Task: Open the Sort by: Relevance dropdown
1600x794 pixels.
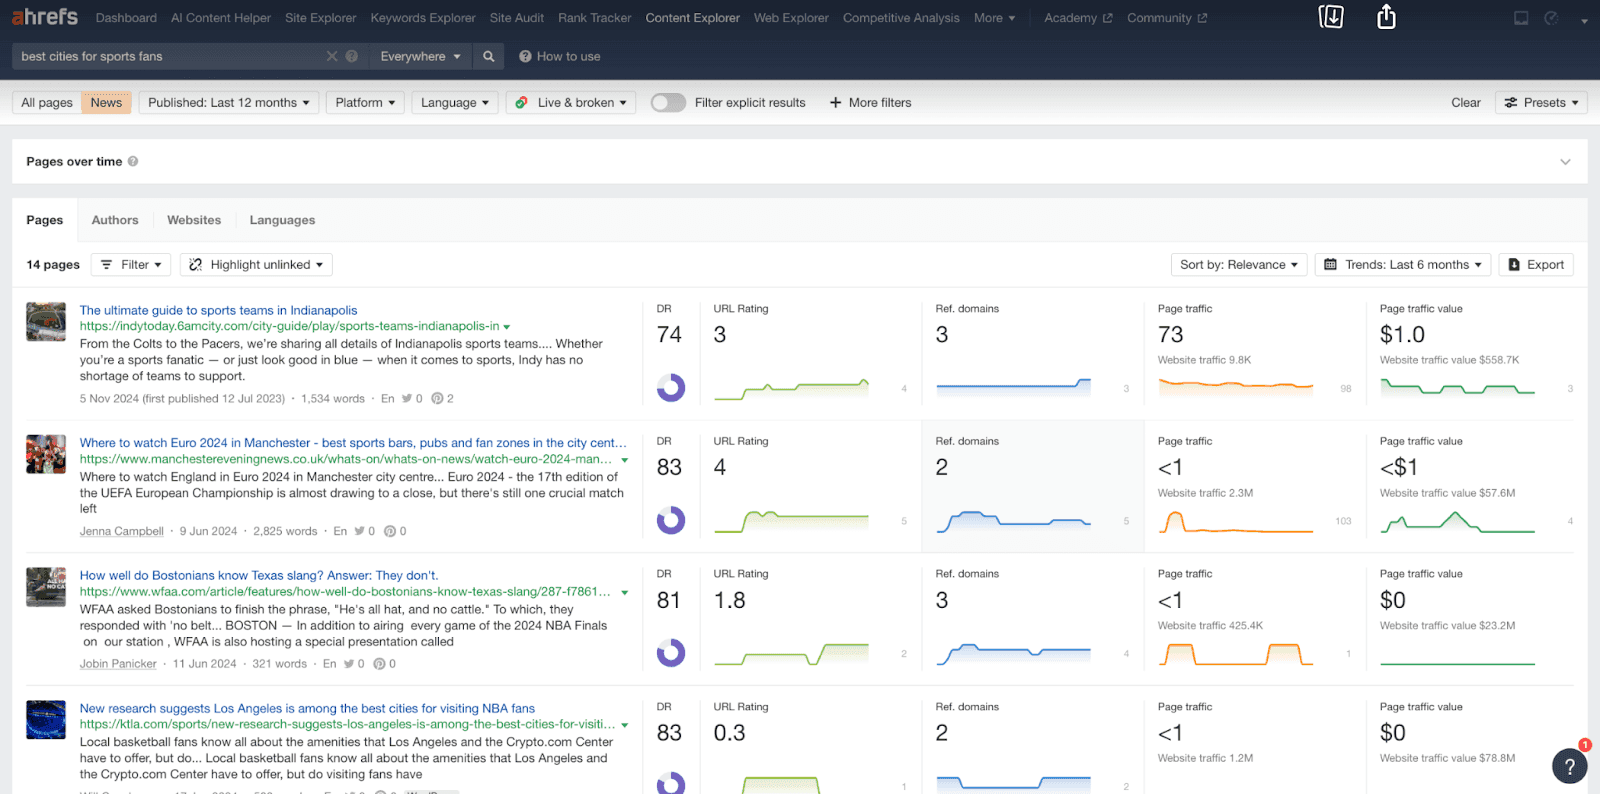Action: coord(1238,264)
